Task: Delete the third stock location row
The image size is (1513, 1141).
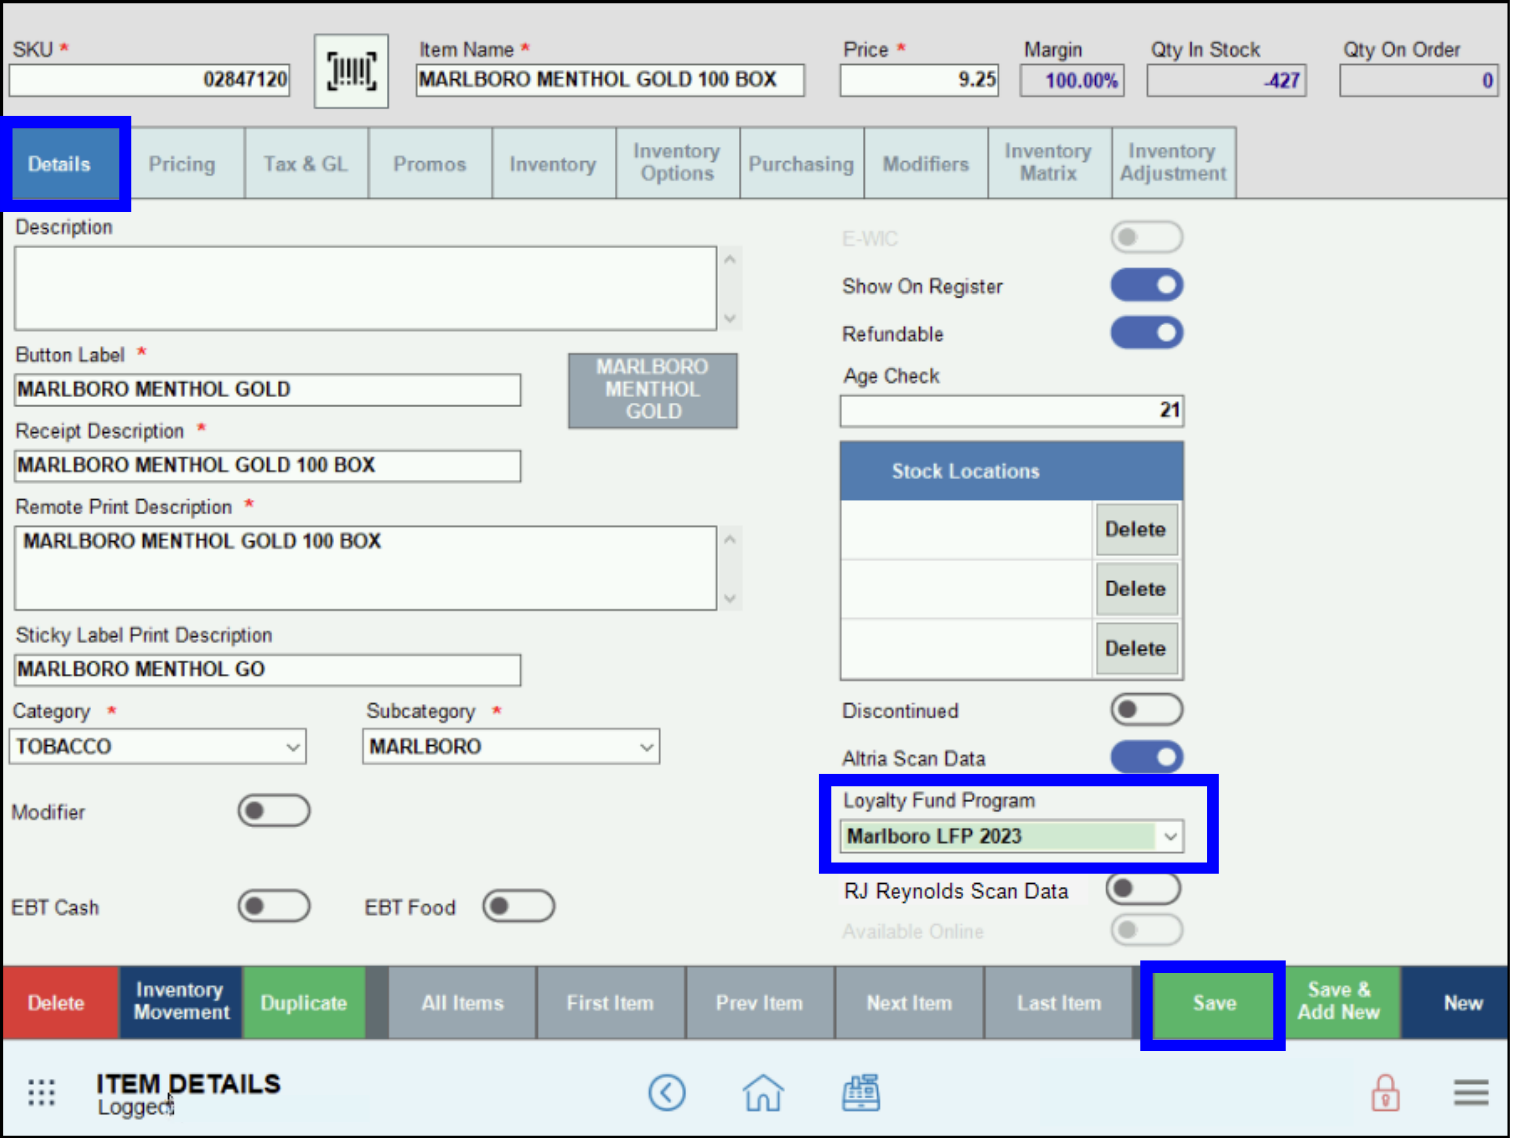Action: click(x=1135, y=648)
